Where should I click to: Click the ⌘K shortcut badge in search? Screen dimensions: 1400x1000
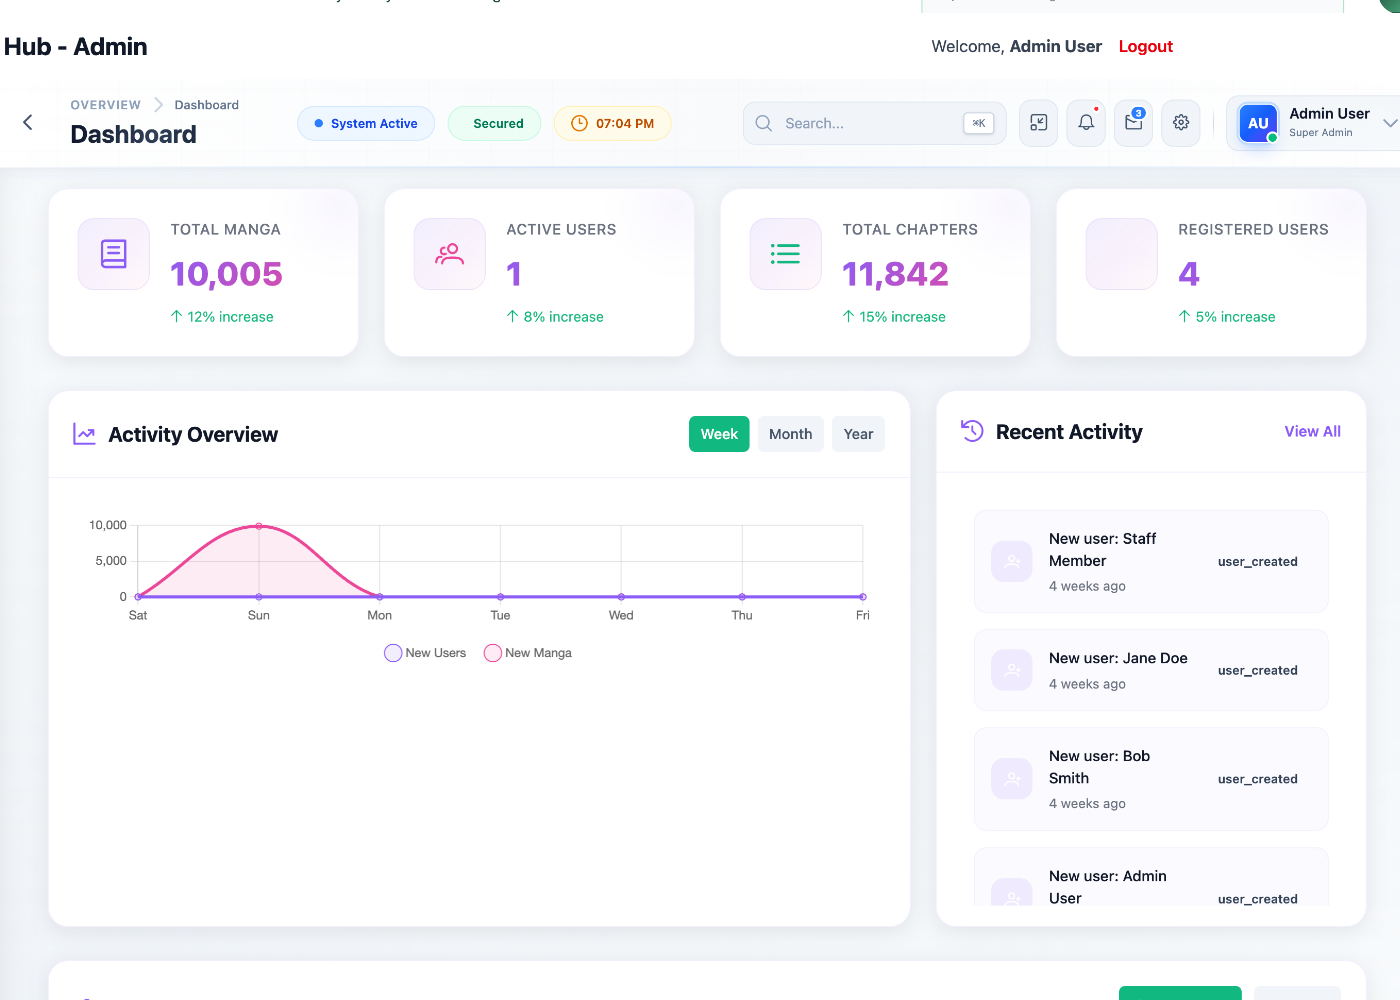pos(979,123)
